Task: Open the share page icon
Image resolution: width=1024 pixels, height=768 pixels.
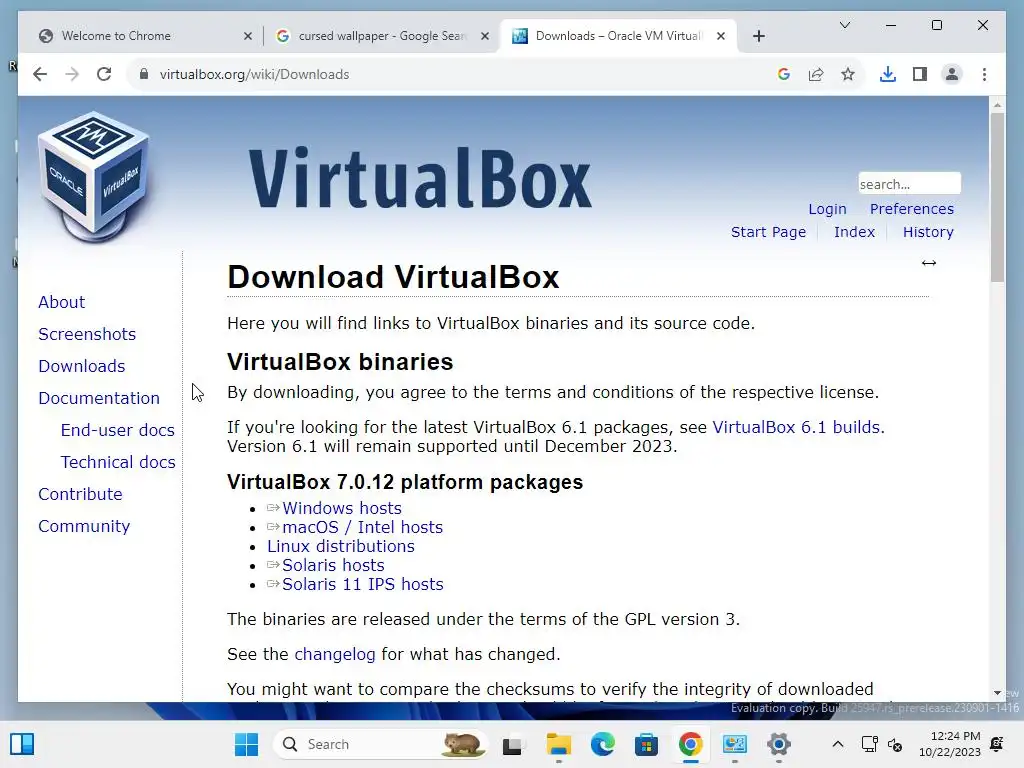Action: pyautogui.click(x=816, y=74)
